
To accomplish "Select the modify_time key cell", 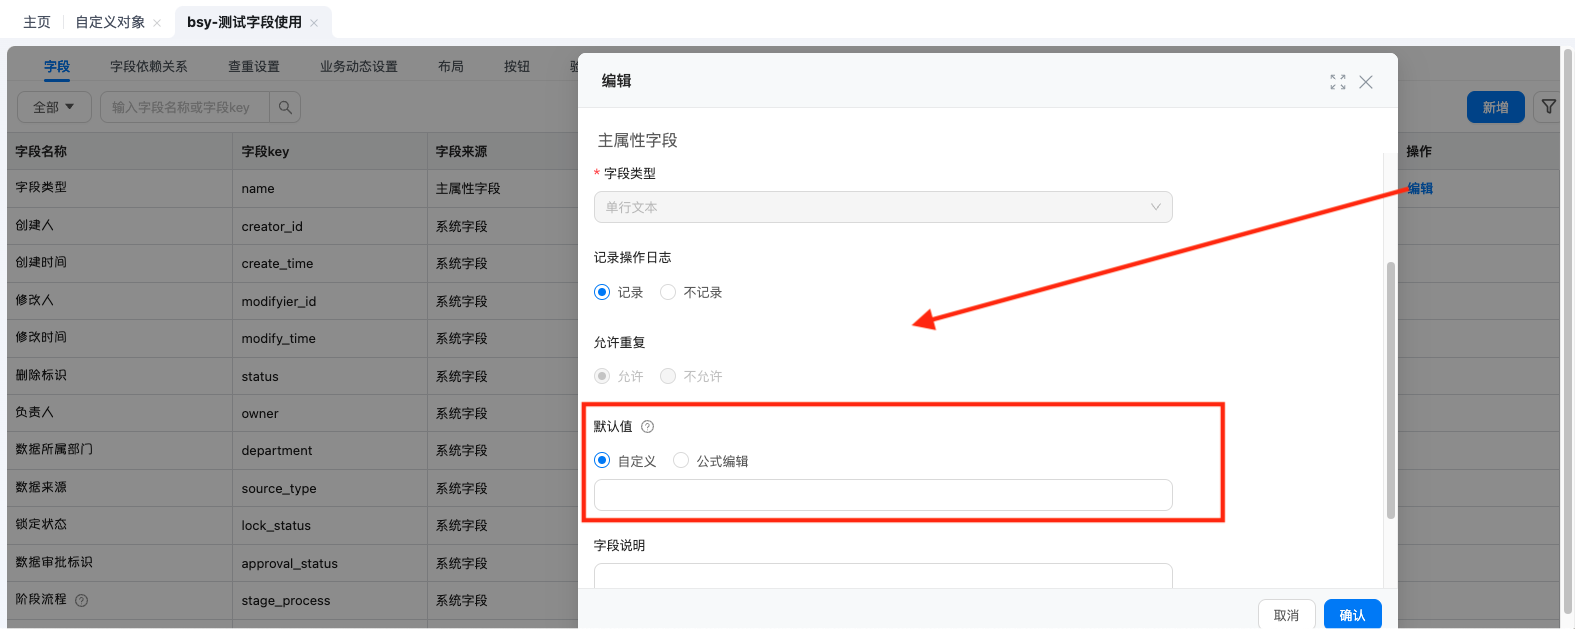I will pyautogui.click(x=279, y=339).
